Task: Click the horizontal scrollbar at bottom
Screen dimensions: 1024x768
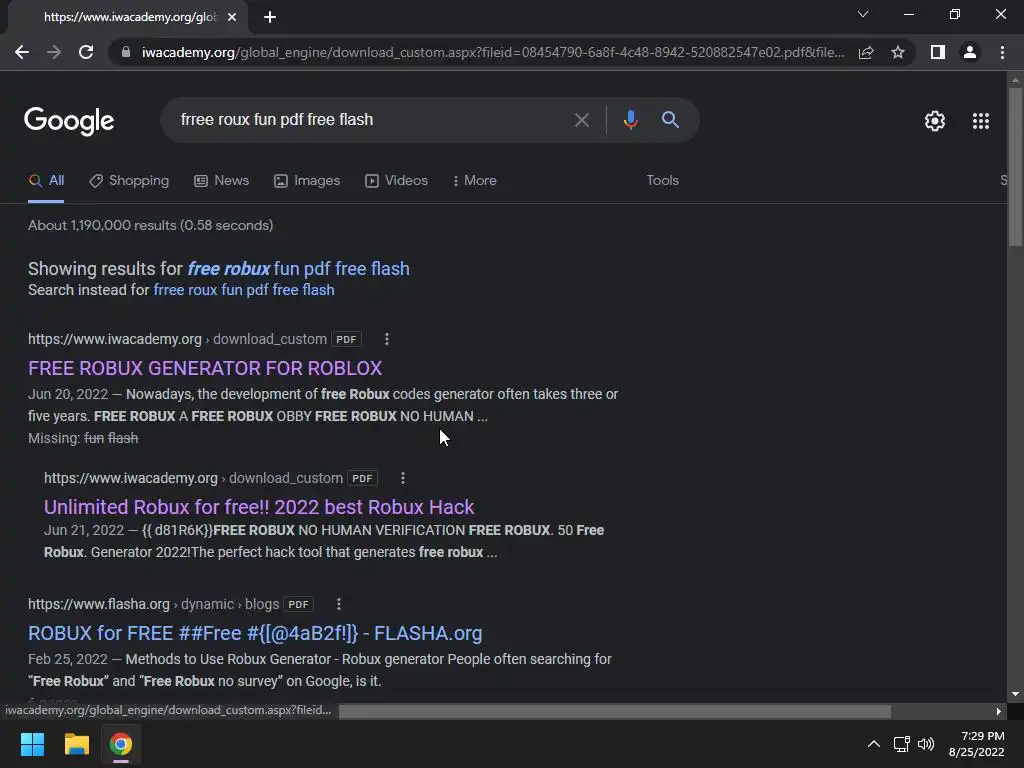Action: (614, 711)
